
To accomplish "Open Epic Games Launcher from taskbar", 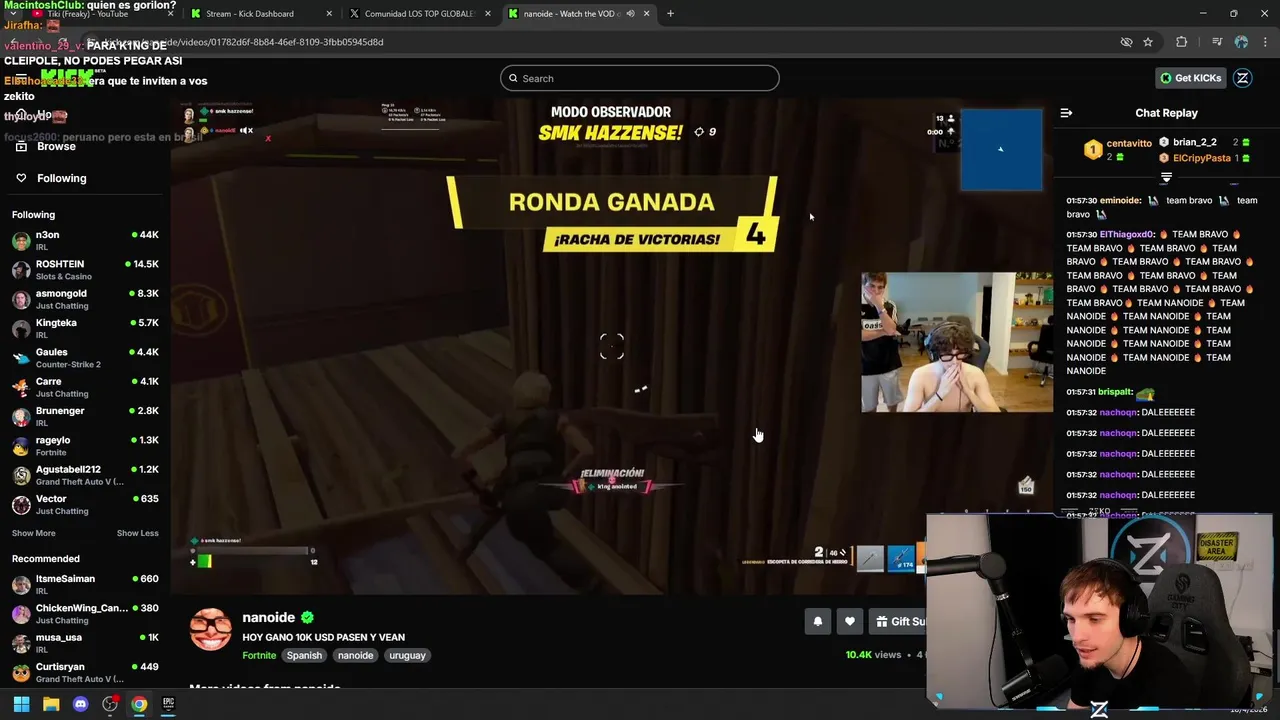I will click(168, 704).
